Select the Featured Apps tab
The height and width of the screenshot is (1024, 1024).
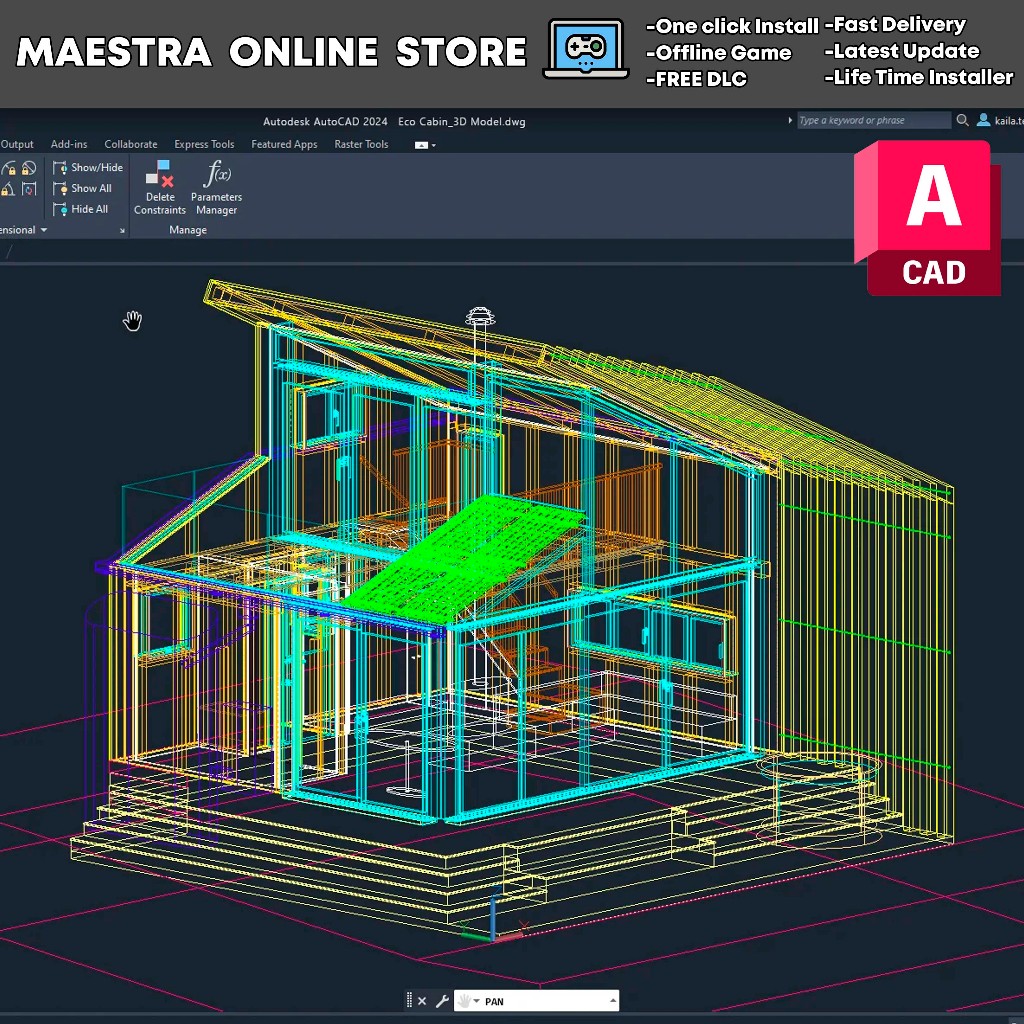pyautogui.click(x=284, y=144)
